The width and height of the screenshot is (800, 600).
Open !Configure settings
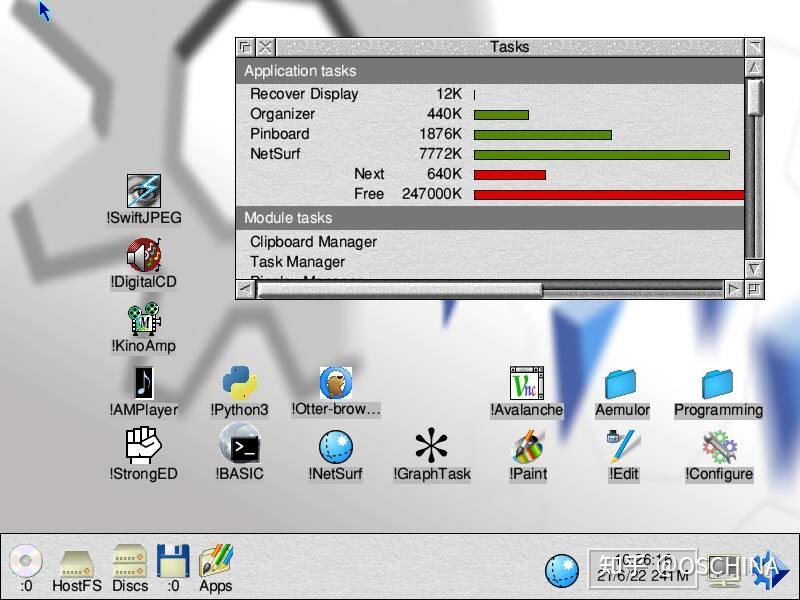(x=719, y=448)
